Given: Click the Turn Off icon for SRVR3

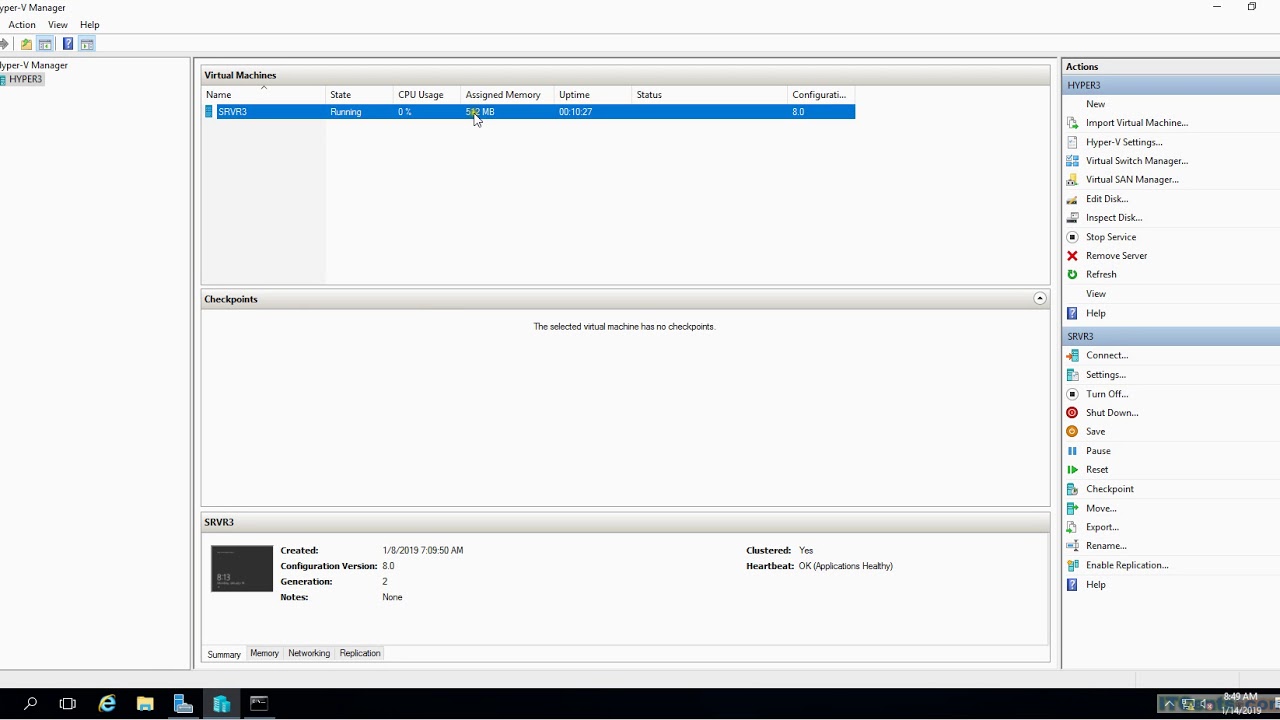Looking at the screenshot, I should pyautogui.click(x=1072, y=394).
